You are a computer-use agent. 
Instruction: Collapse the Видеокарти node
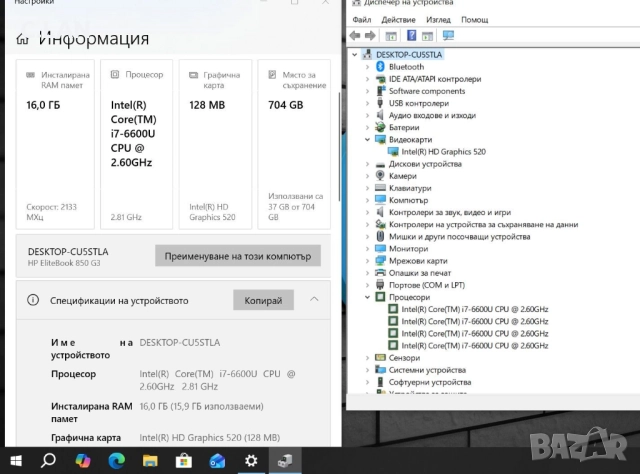[x=367, y=140]
